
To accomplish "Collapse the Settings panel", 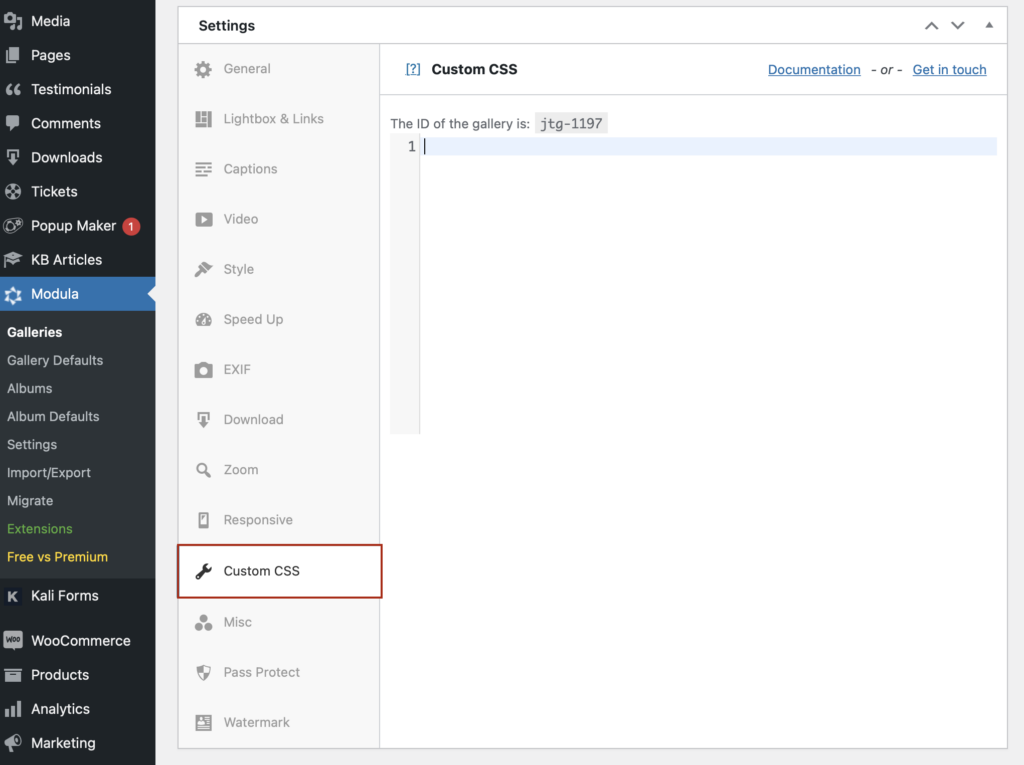I will [988, 24].
